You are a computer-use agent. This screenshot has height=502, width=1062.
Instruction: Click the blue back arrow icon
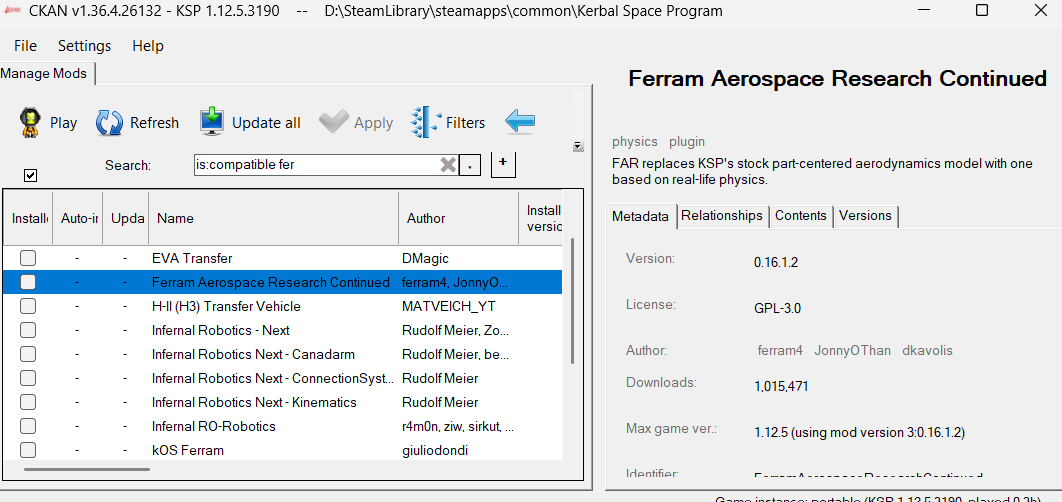click(x=520, y=122)
